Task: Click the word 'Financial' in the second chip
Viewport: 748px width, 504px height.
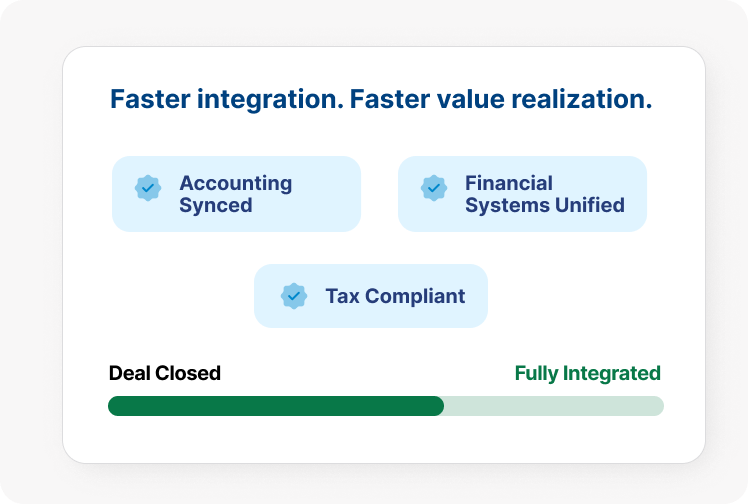Action: click(x=508, y=183)
